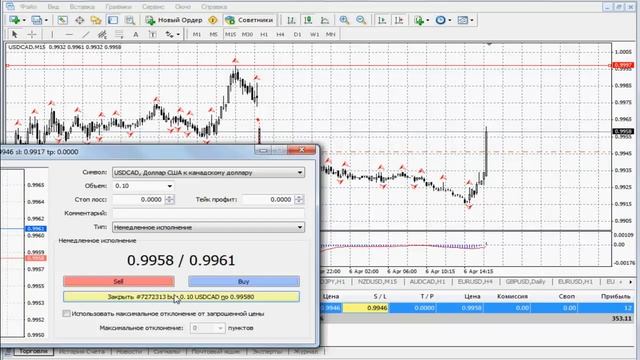Click the Тейк профит value field
This screenshot has height=360, width=640.
click(268, 199)
